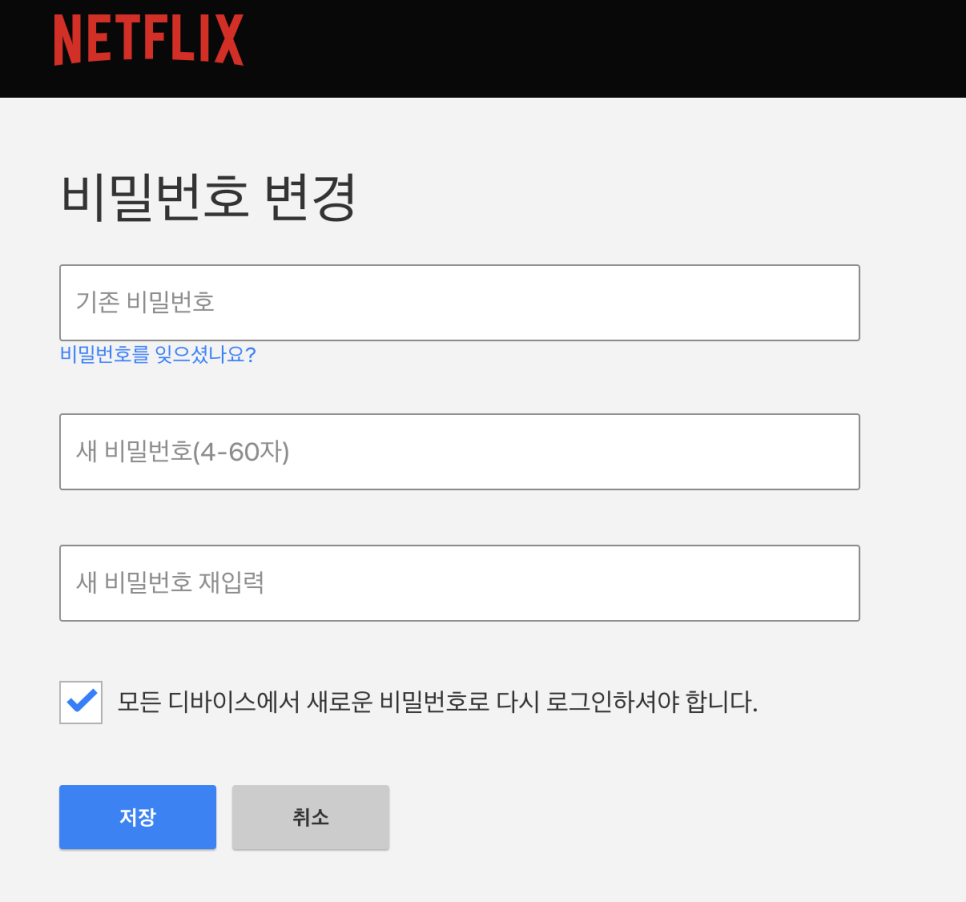
Task: Click the 비밀번호 변경 heading text
Action: [208, 197]
